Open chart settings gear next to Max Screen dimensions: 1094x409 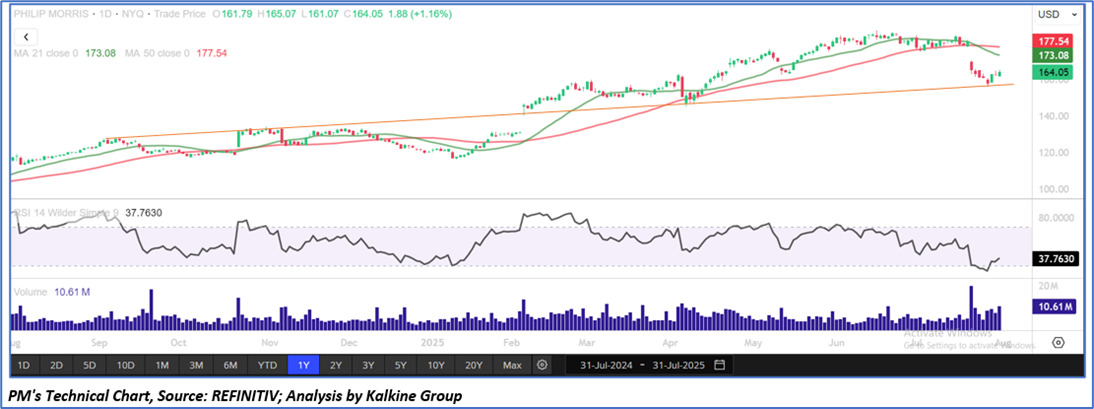[x=542, y=365]
